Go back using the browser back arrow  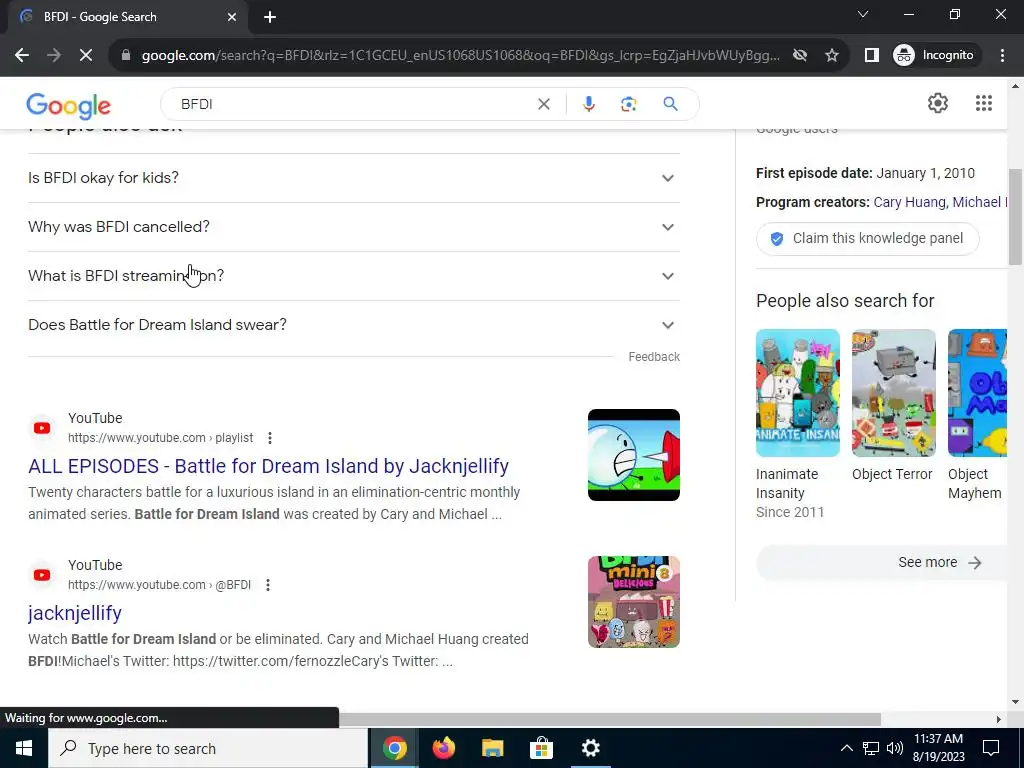[22, 56]
